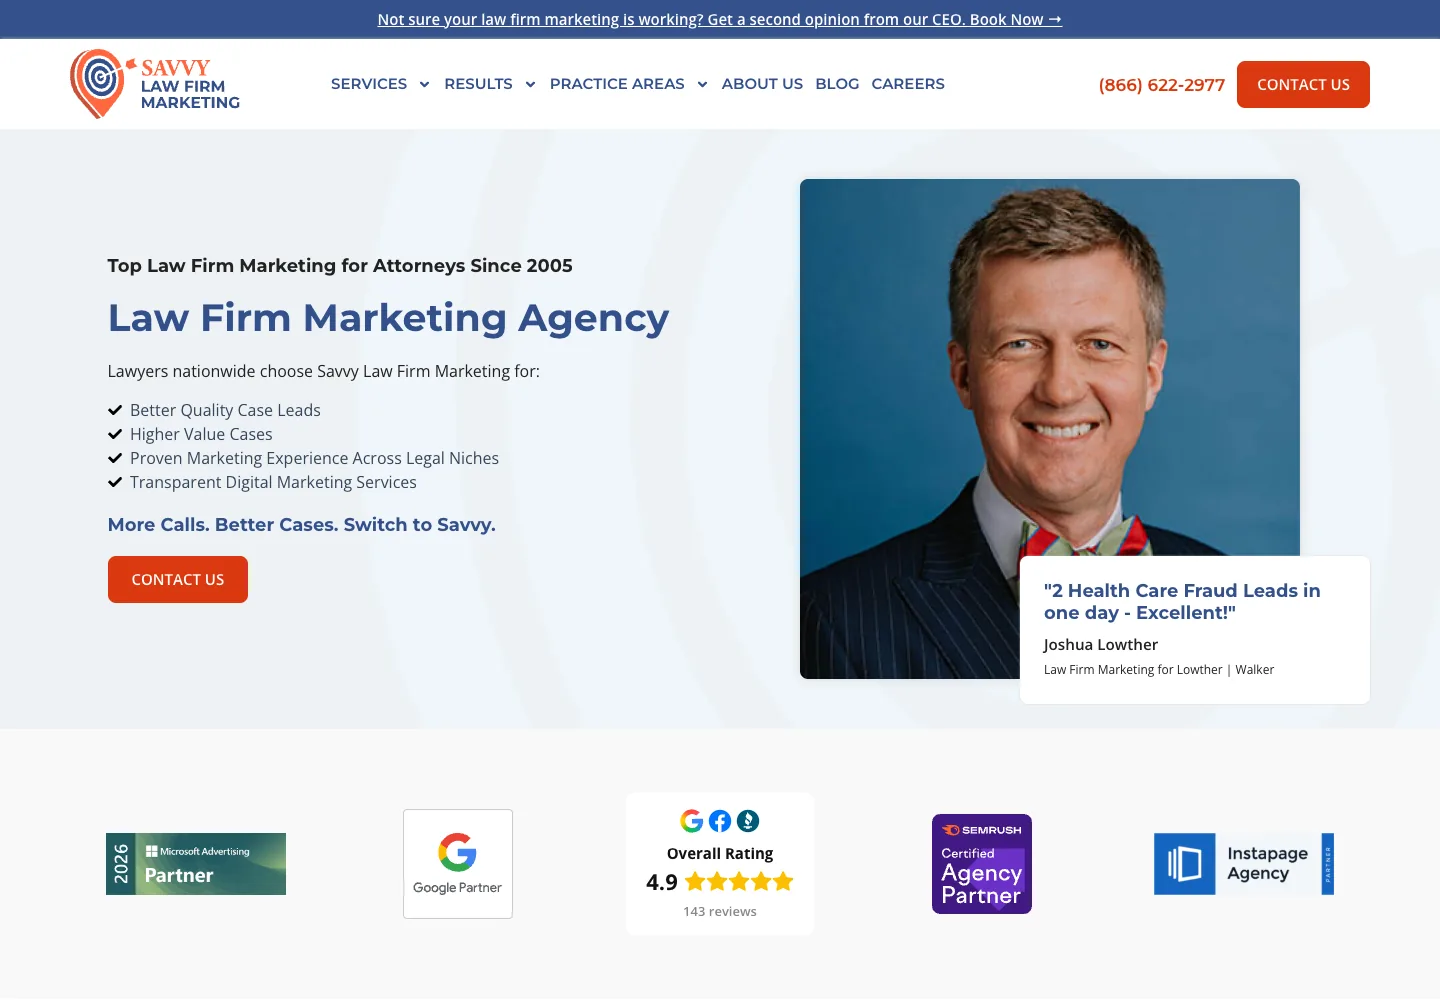1440x1000 pixels.
Task: Click the Google Partner badge
Action: point(458,864)
